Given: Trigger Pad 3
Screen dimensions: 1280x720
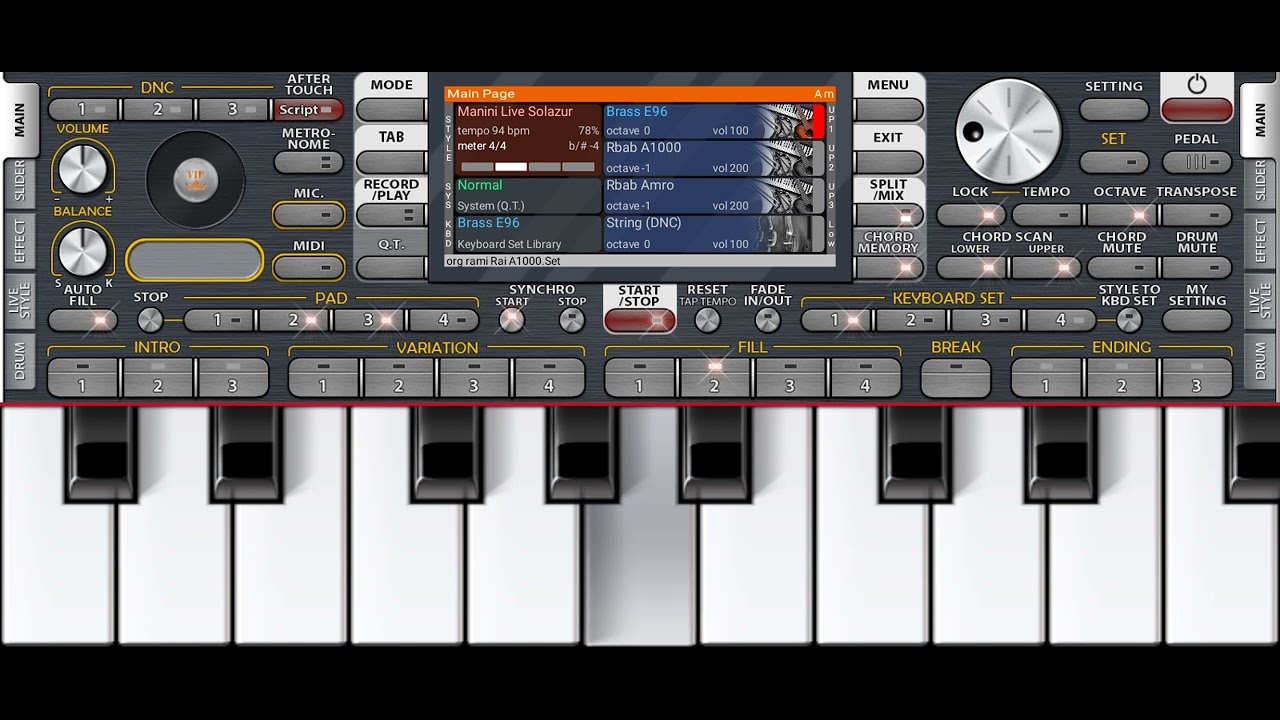Looking at the screenshot, I should (369, 320).
